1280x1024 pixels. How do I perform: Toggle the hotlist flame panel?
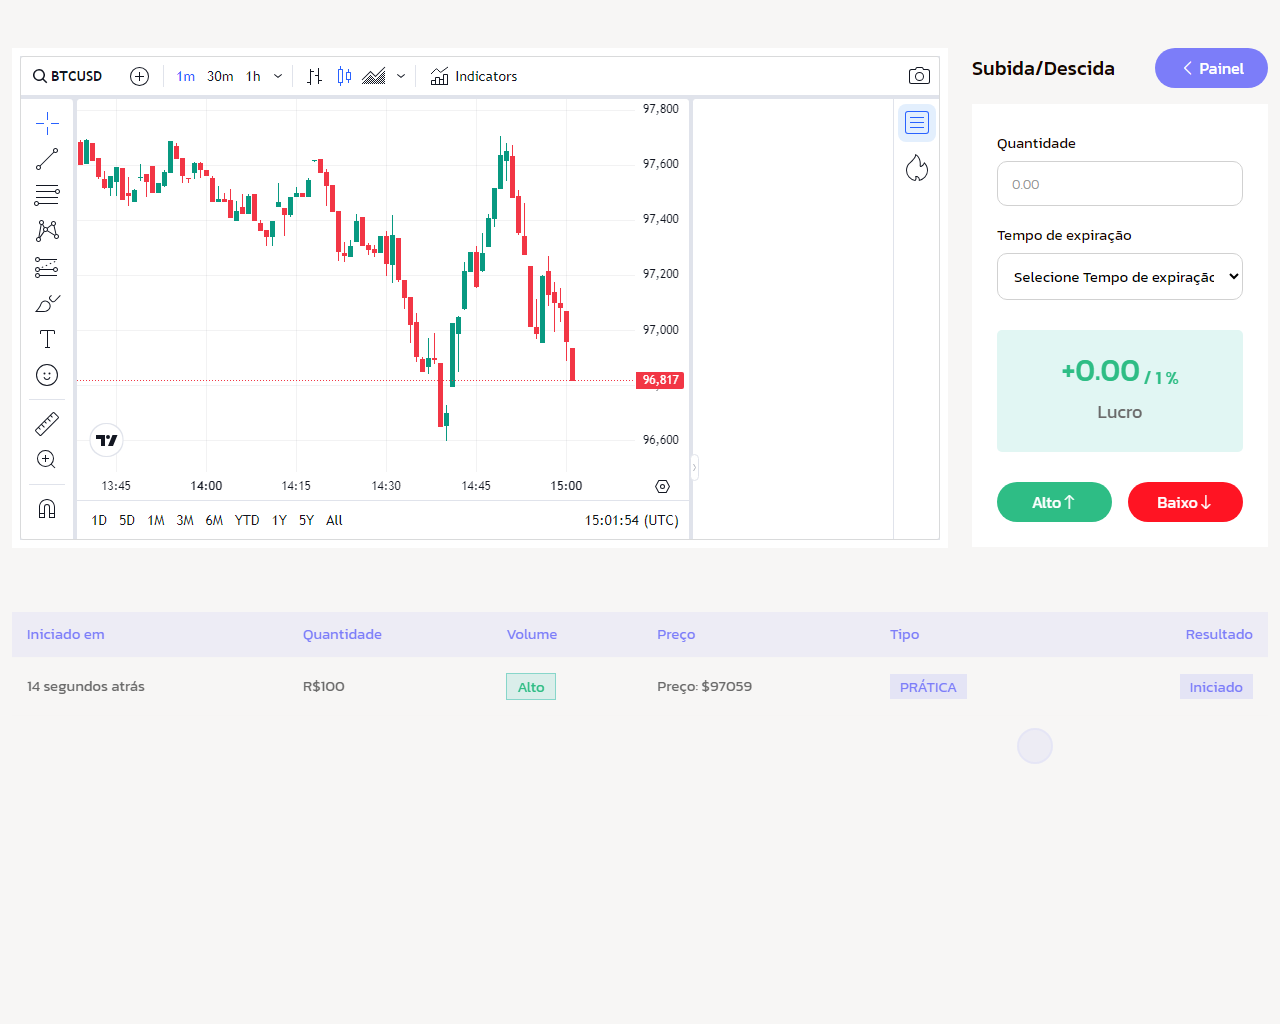[917, 168]
